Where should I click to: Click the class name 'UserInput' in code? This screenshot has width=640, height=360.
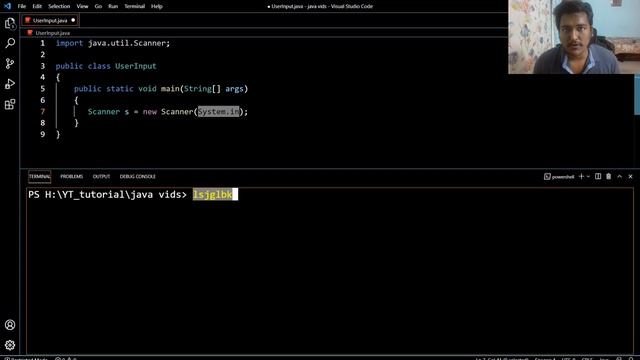coord(136,66)
